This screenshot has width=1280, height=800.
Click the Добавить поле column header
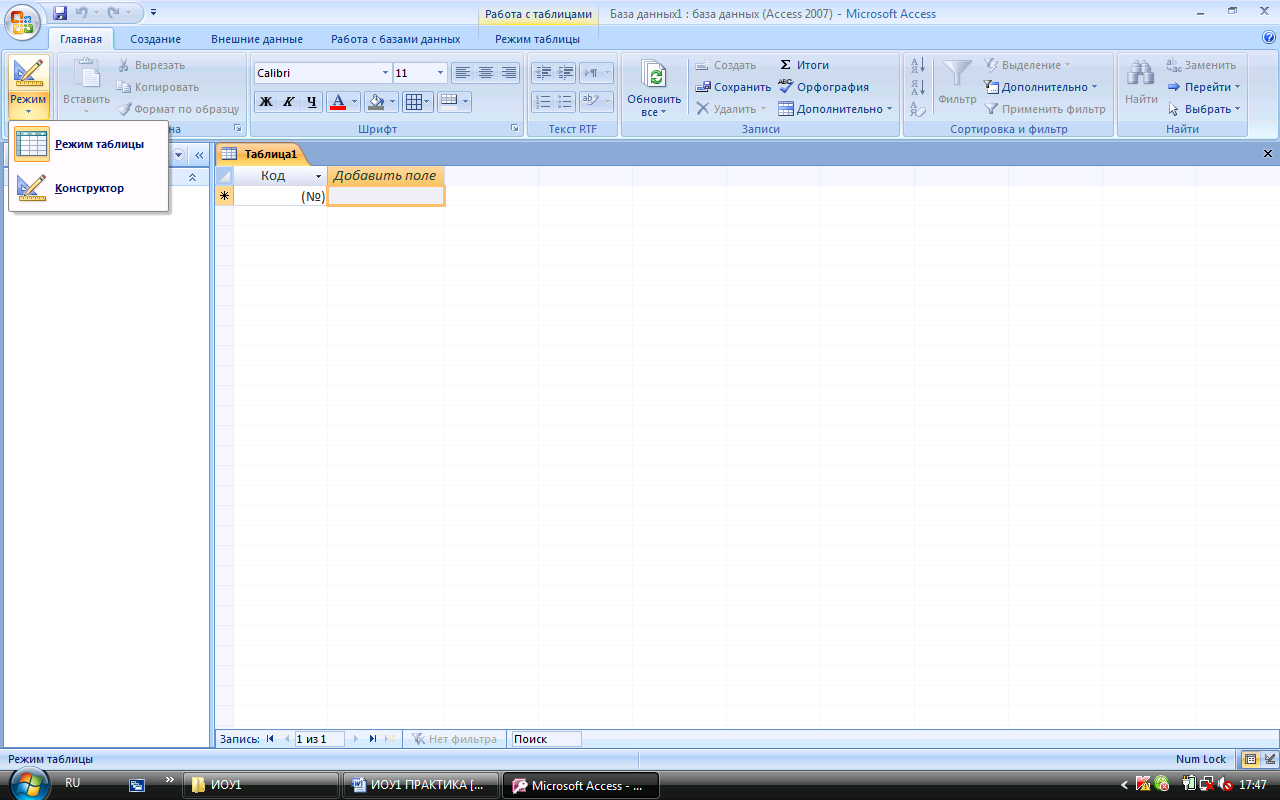pos(385,176)
